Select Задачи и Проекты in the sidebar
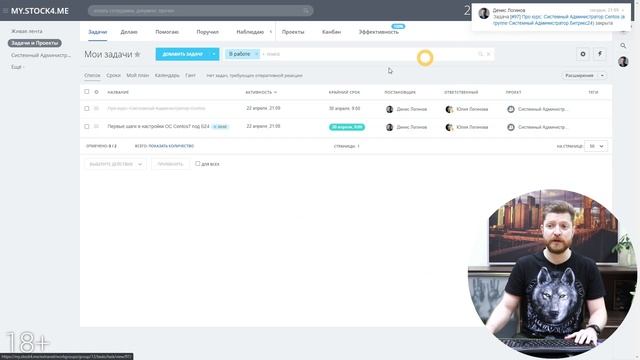The width and height of the screenshot is (640, 360). point(34,43)
